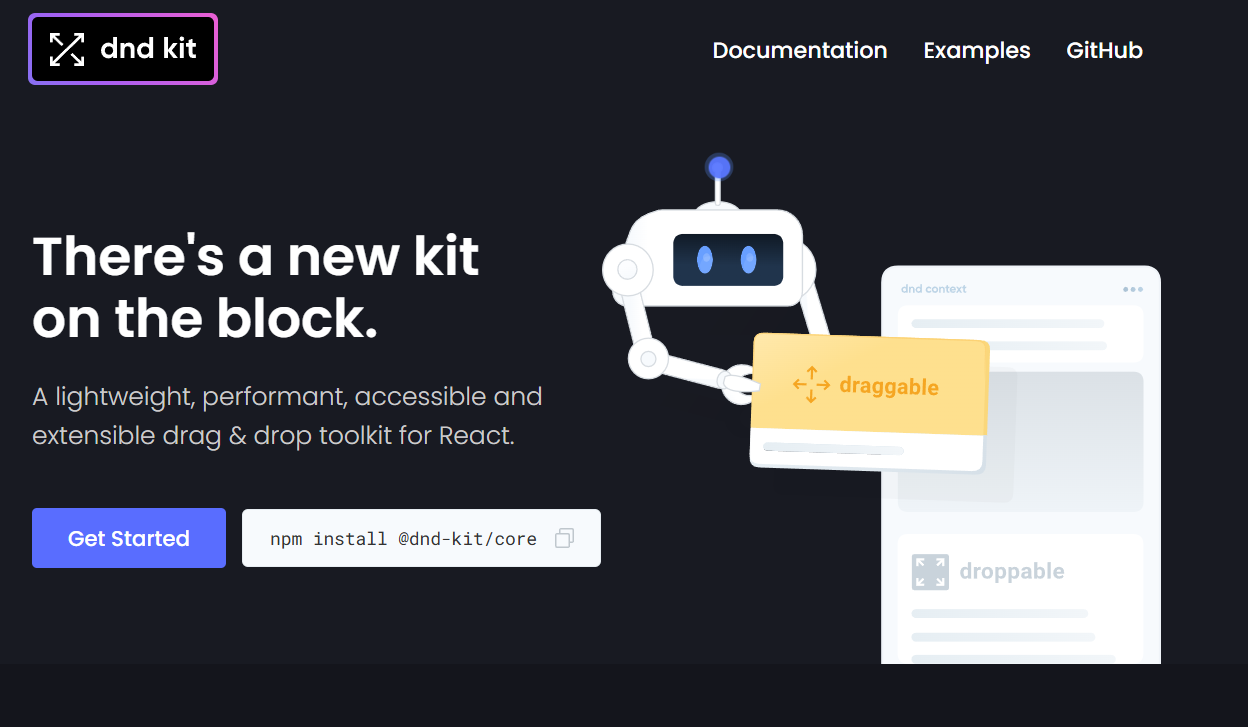1248x727 pixels.
Task: Click the yellow draggable card
Action: coord(869,402)
